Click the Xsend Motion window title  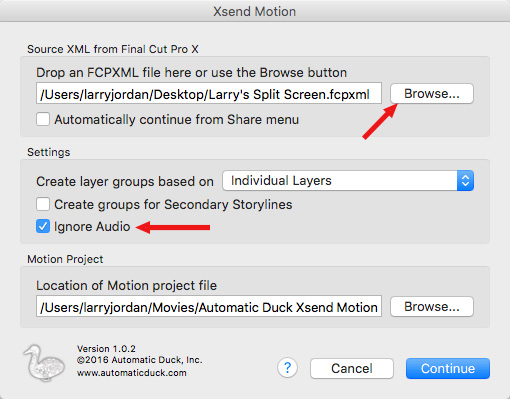tap(255, 11)
